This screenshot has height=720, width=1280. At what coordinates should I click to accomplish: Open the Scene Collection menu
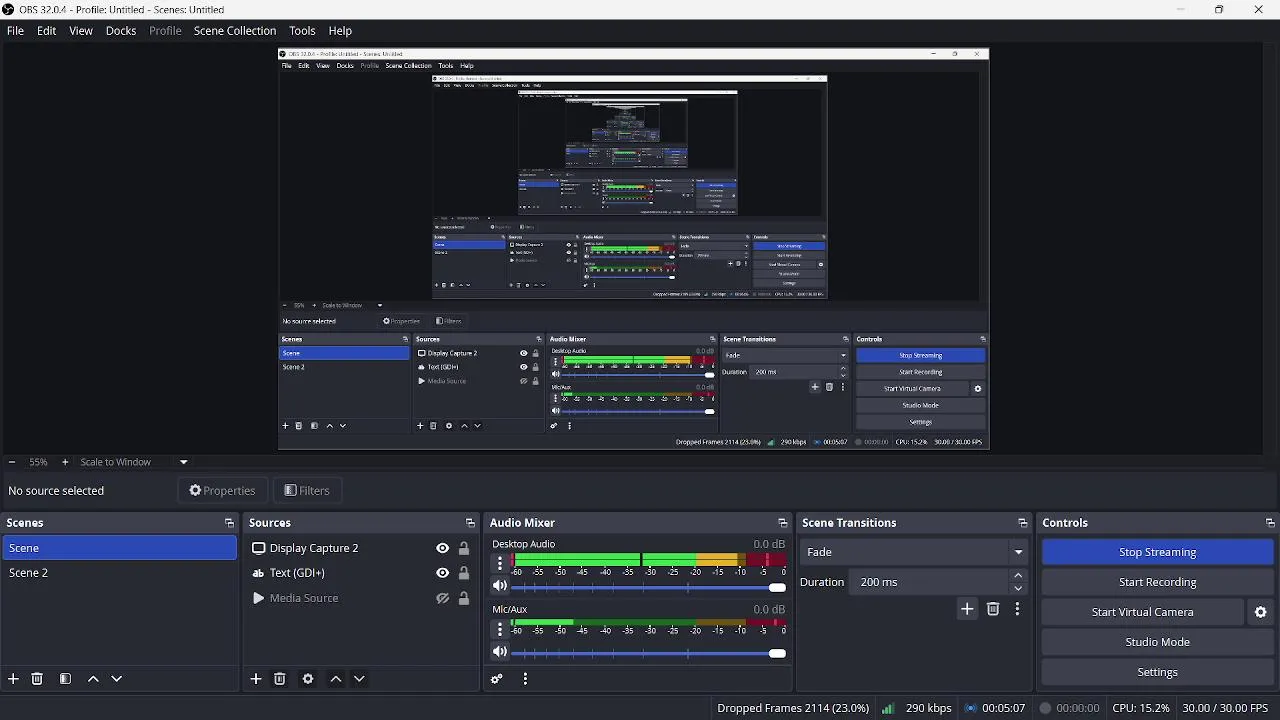point(235,31)
